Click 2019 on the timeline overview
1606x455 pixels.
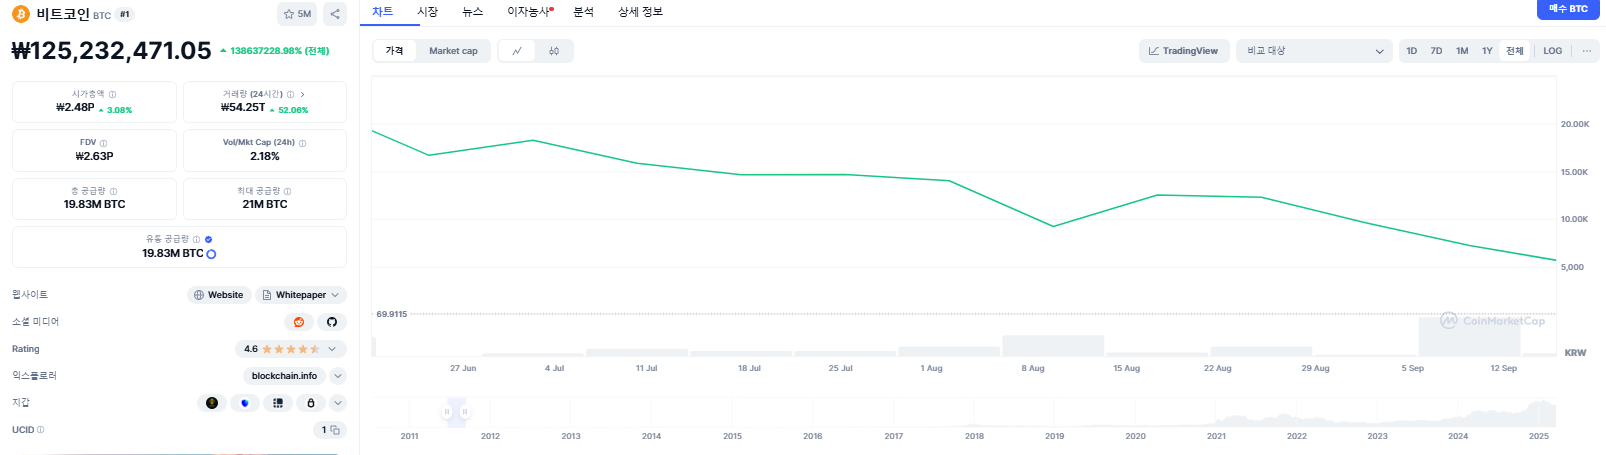coord(1055,436)
